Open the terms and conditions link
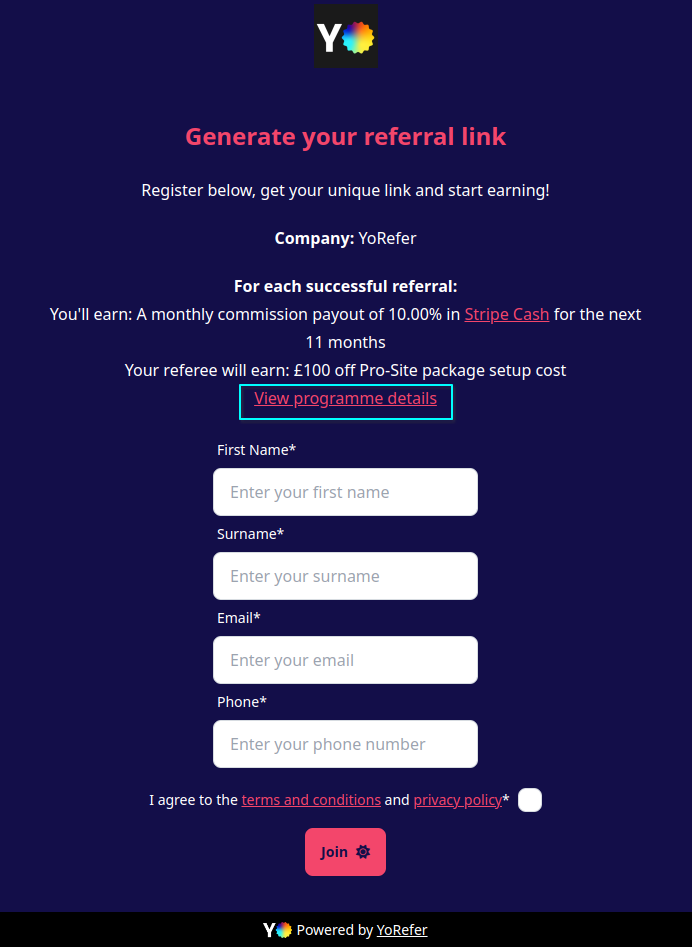Image resolution: width=692 pixels, height=947 pixels. 311,800
